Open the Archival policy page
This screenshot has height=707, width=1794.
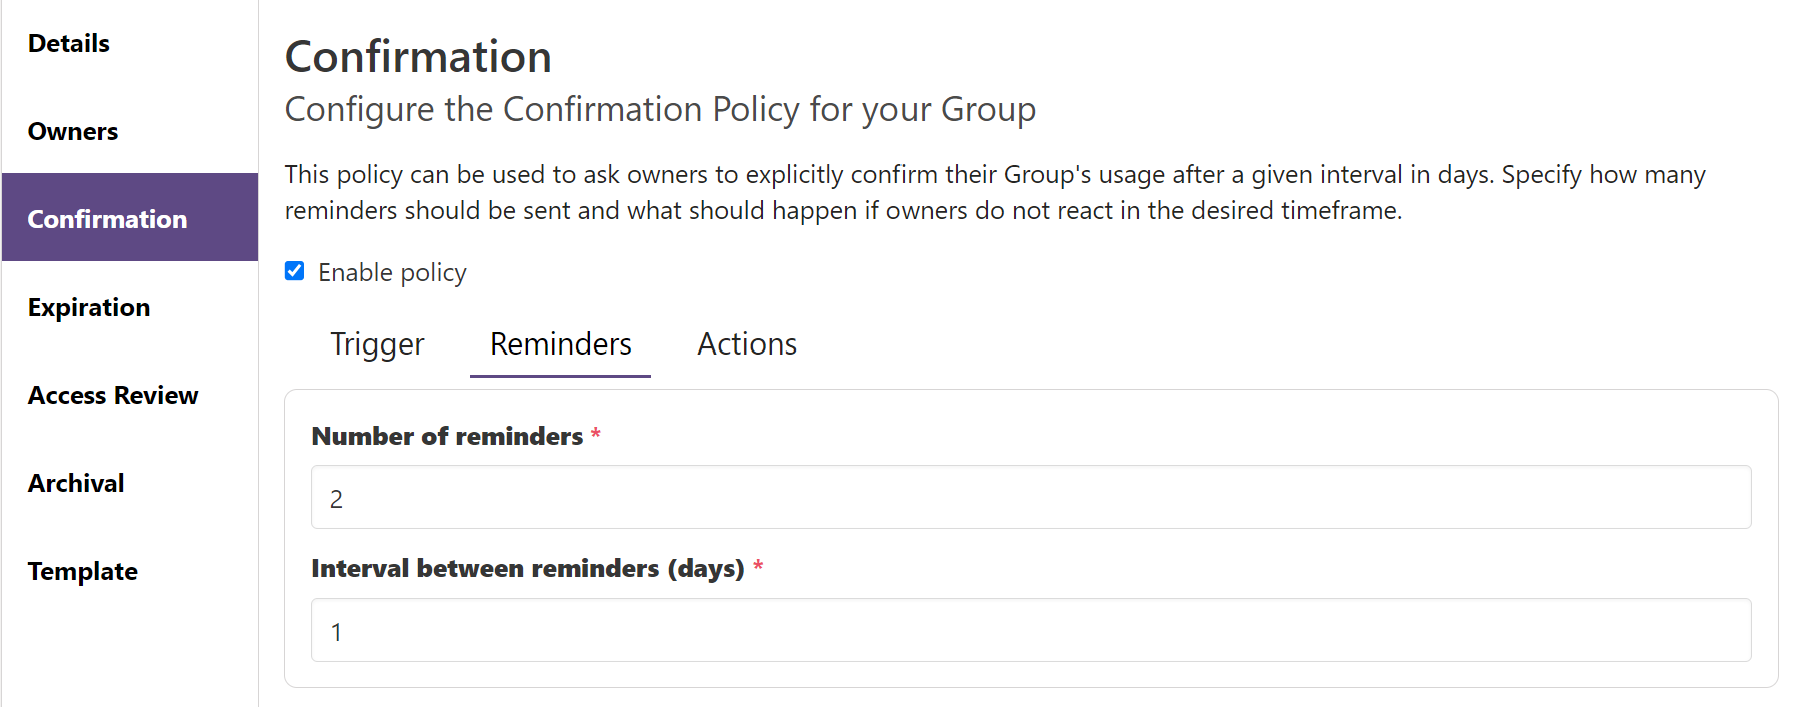(76, 483)
